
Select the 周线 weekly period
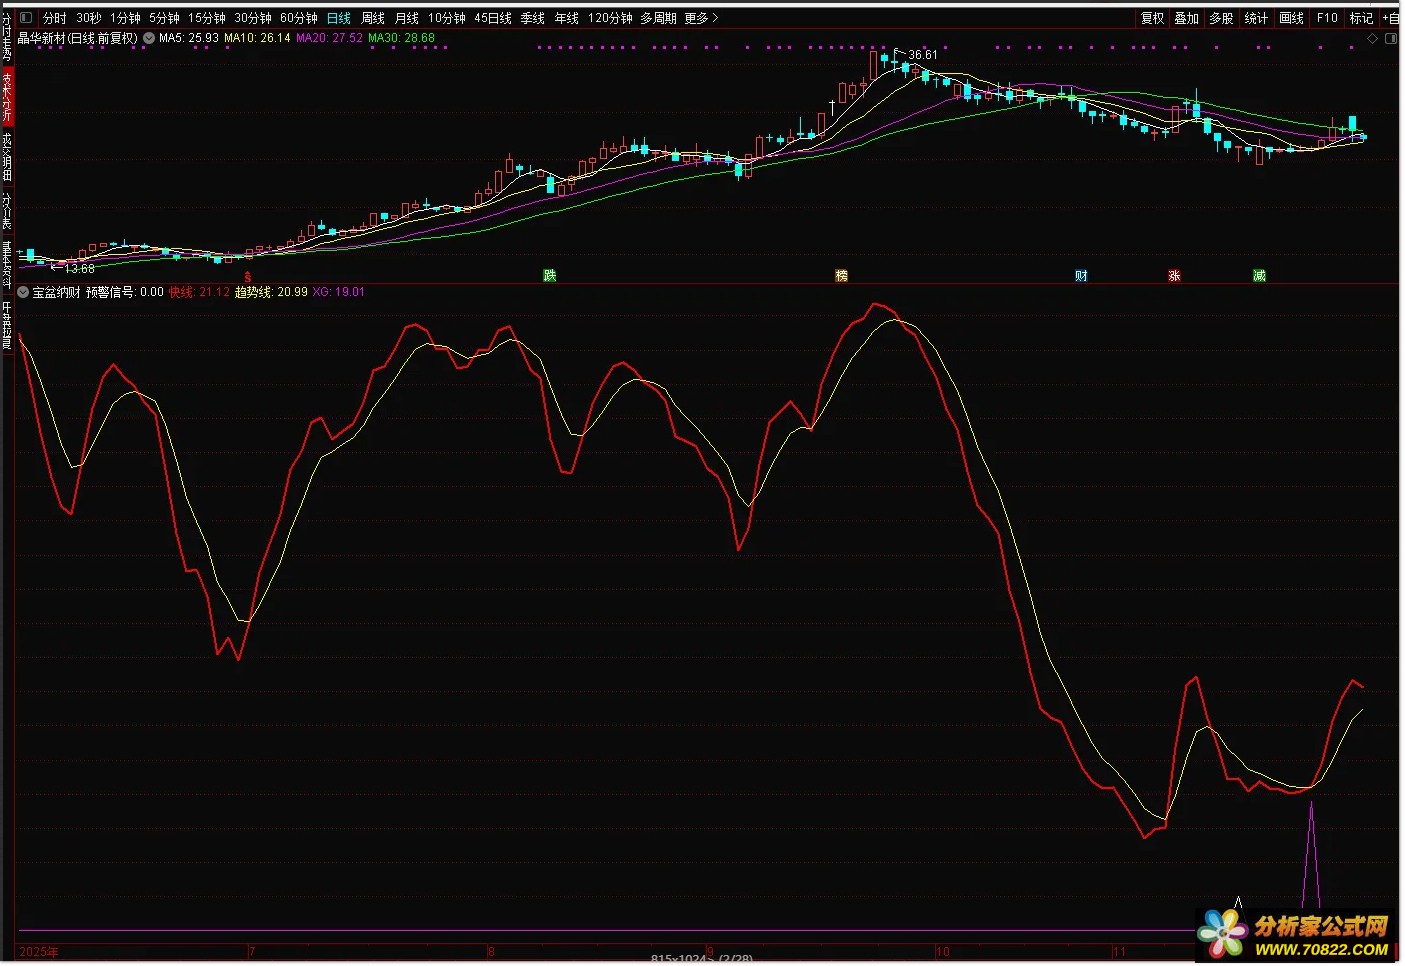(x=373, y=18)
